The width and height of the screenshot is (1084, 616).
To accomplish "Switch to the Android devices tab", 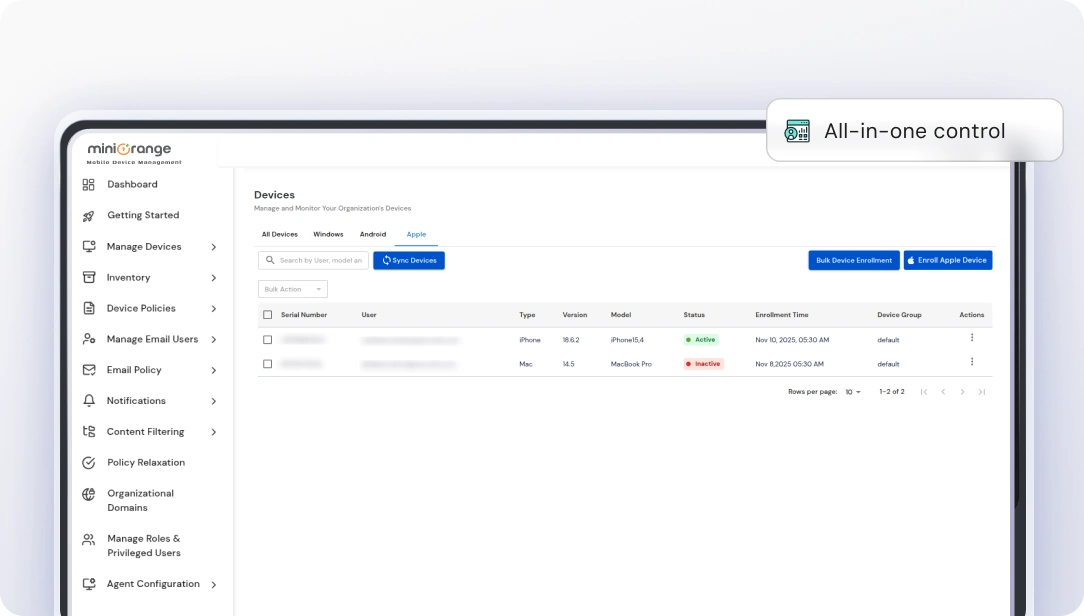I will [373, 234].
